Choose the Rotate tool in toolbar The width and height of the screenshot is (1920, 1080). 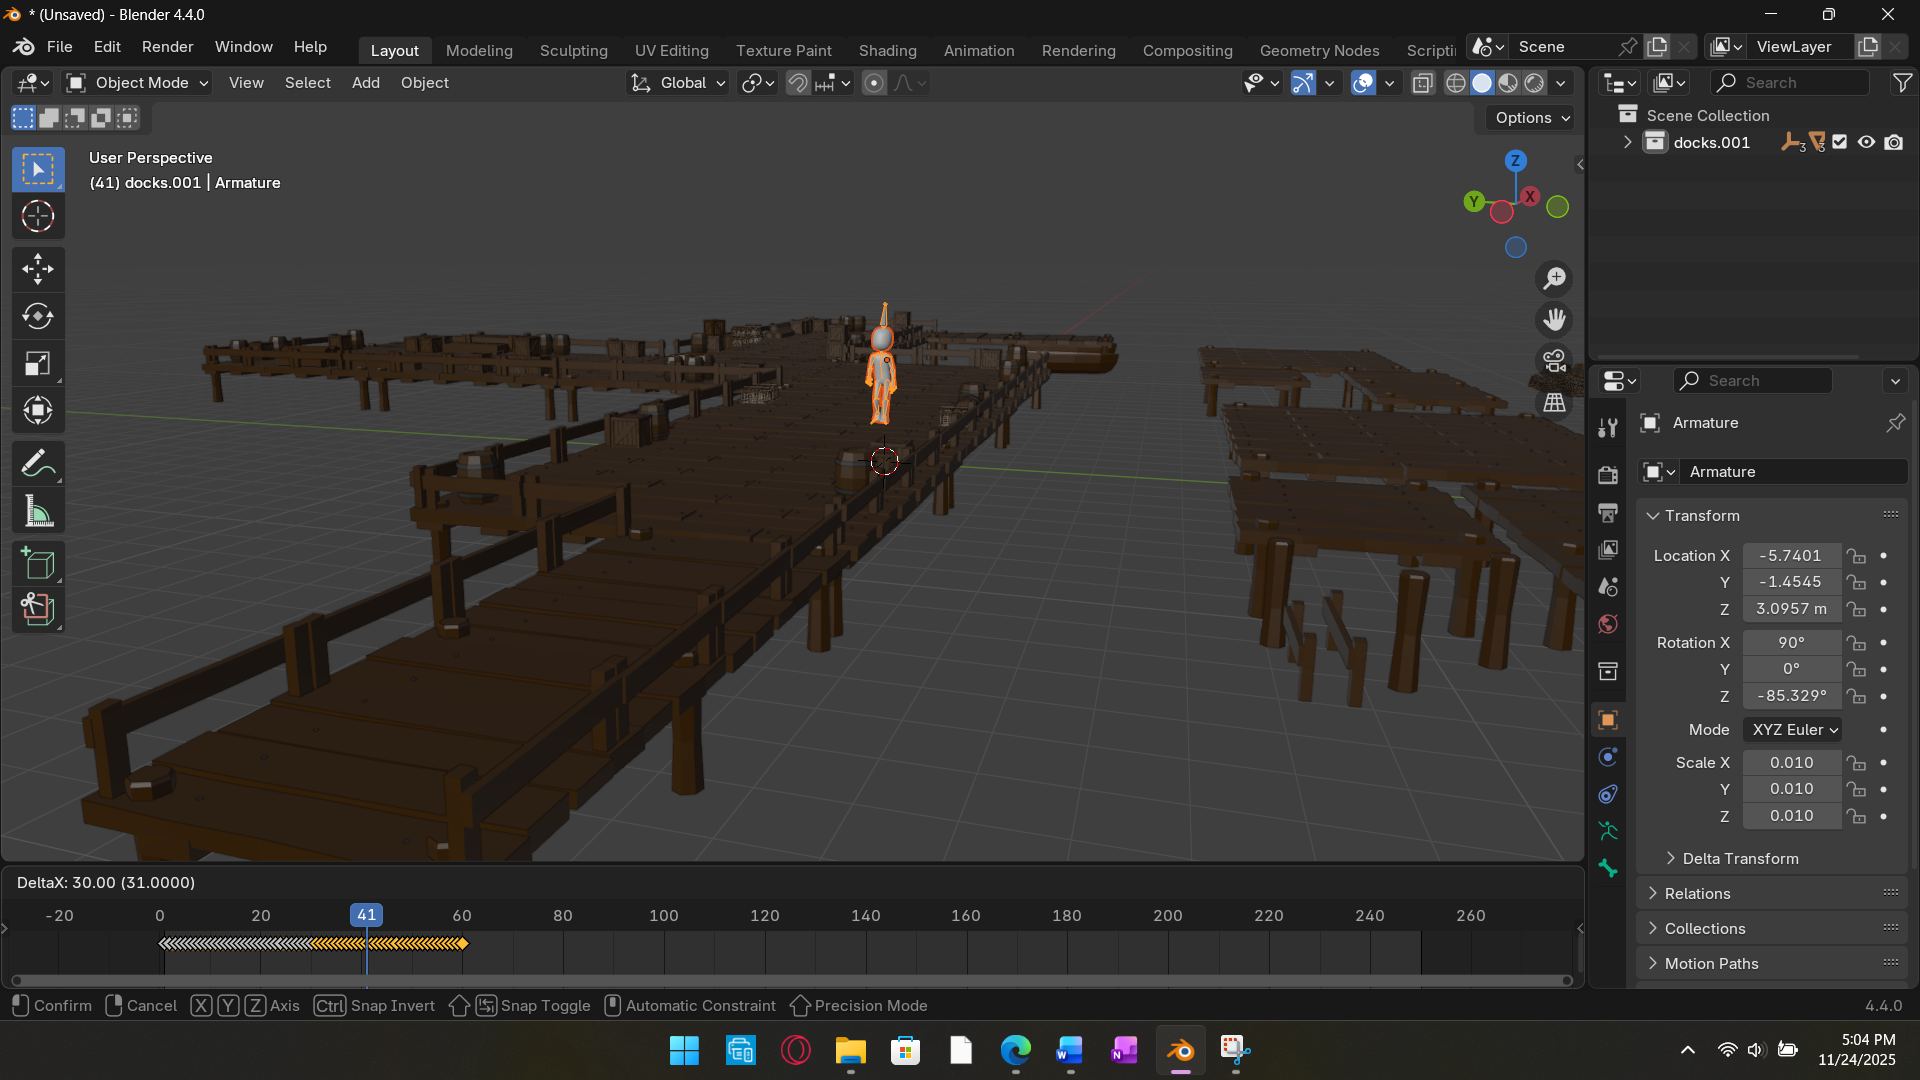point(38,316)
